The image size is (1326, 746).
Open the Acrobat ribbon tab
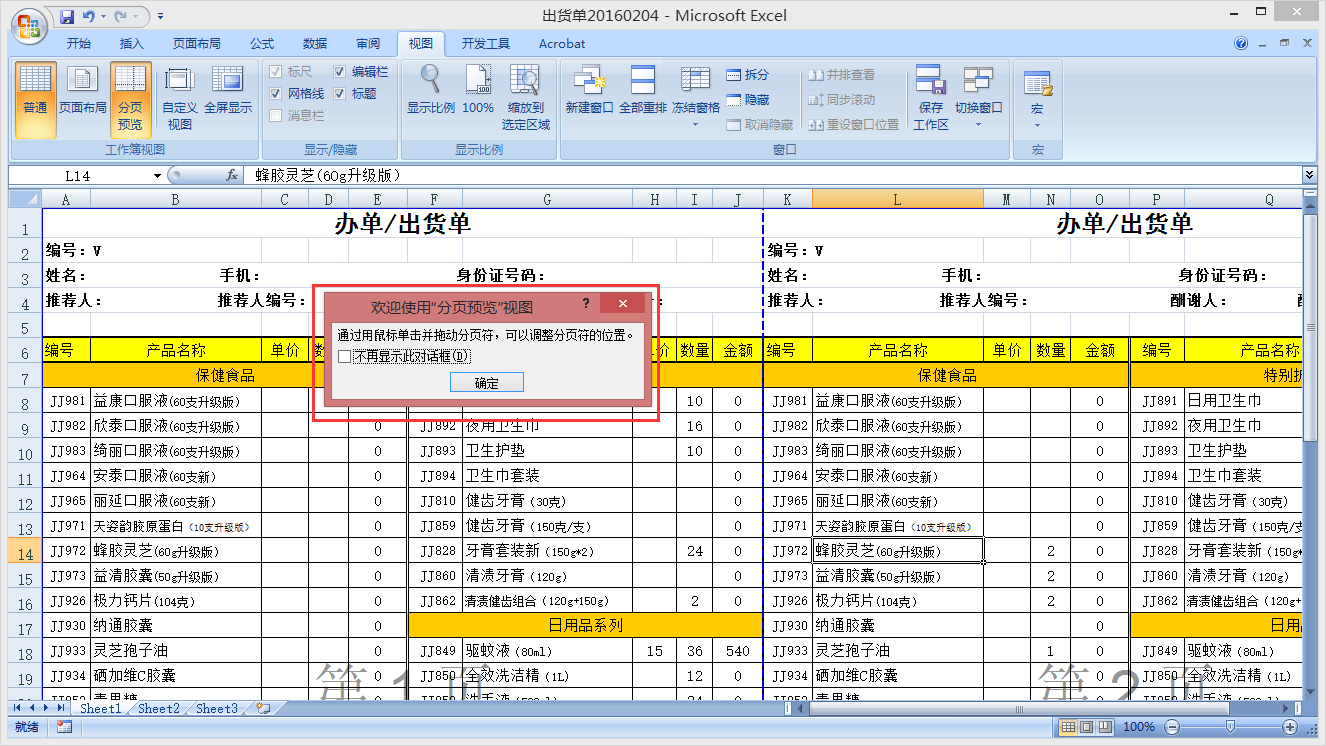[562, 44]
